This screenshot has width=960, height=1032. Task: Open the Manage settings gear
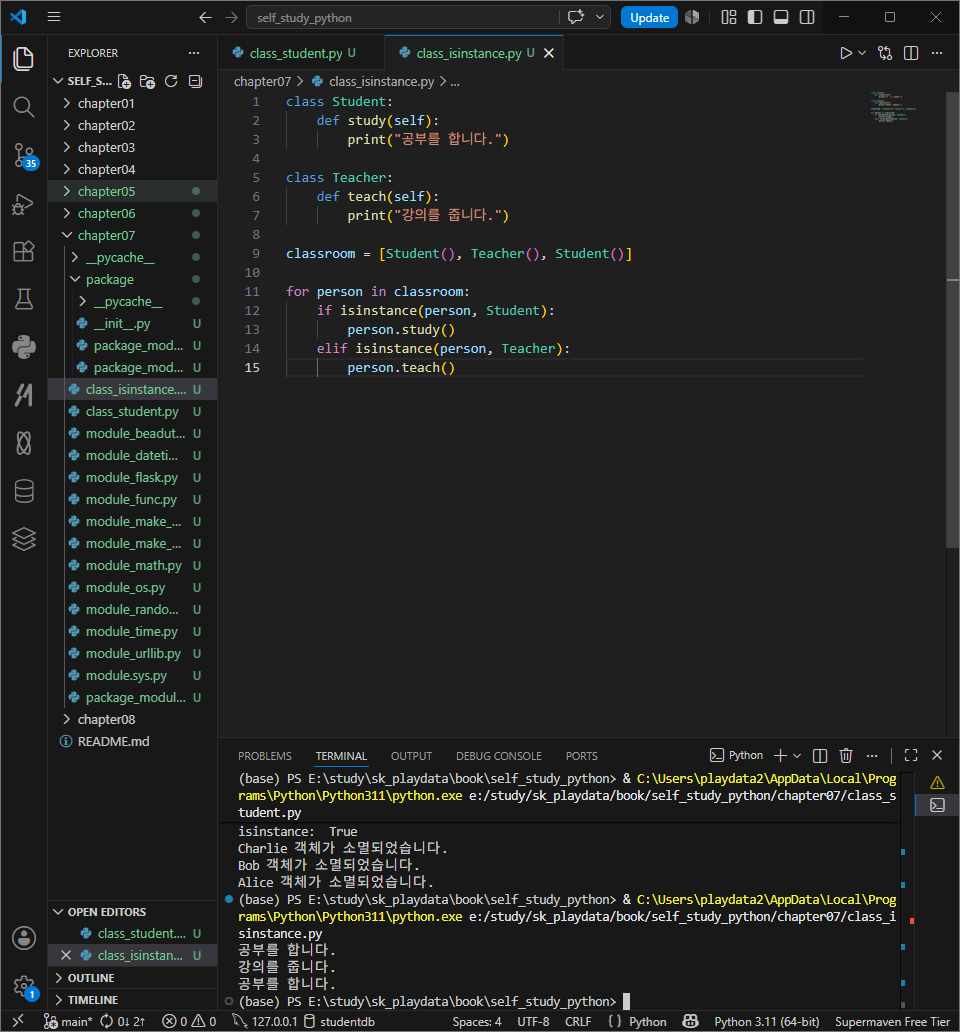(x=24, y=986)
